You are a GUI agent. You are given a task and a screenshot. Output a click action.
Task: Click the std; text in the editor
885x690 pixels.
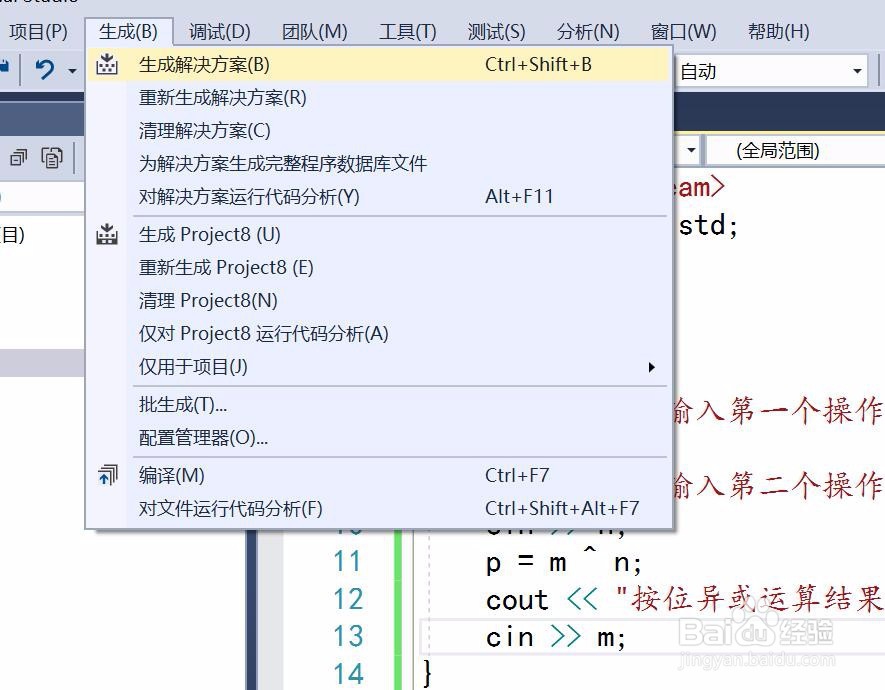(708, 226)
